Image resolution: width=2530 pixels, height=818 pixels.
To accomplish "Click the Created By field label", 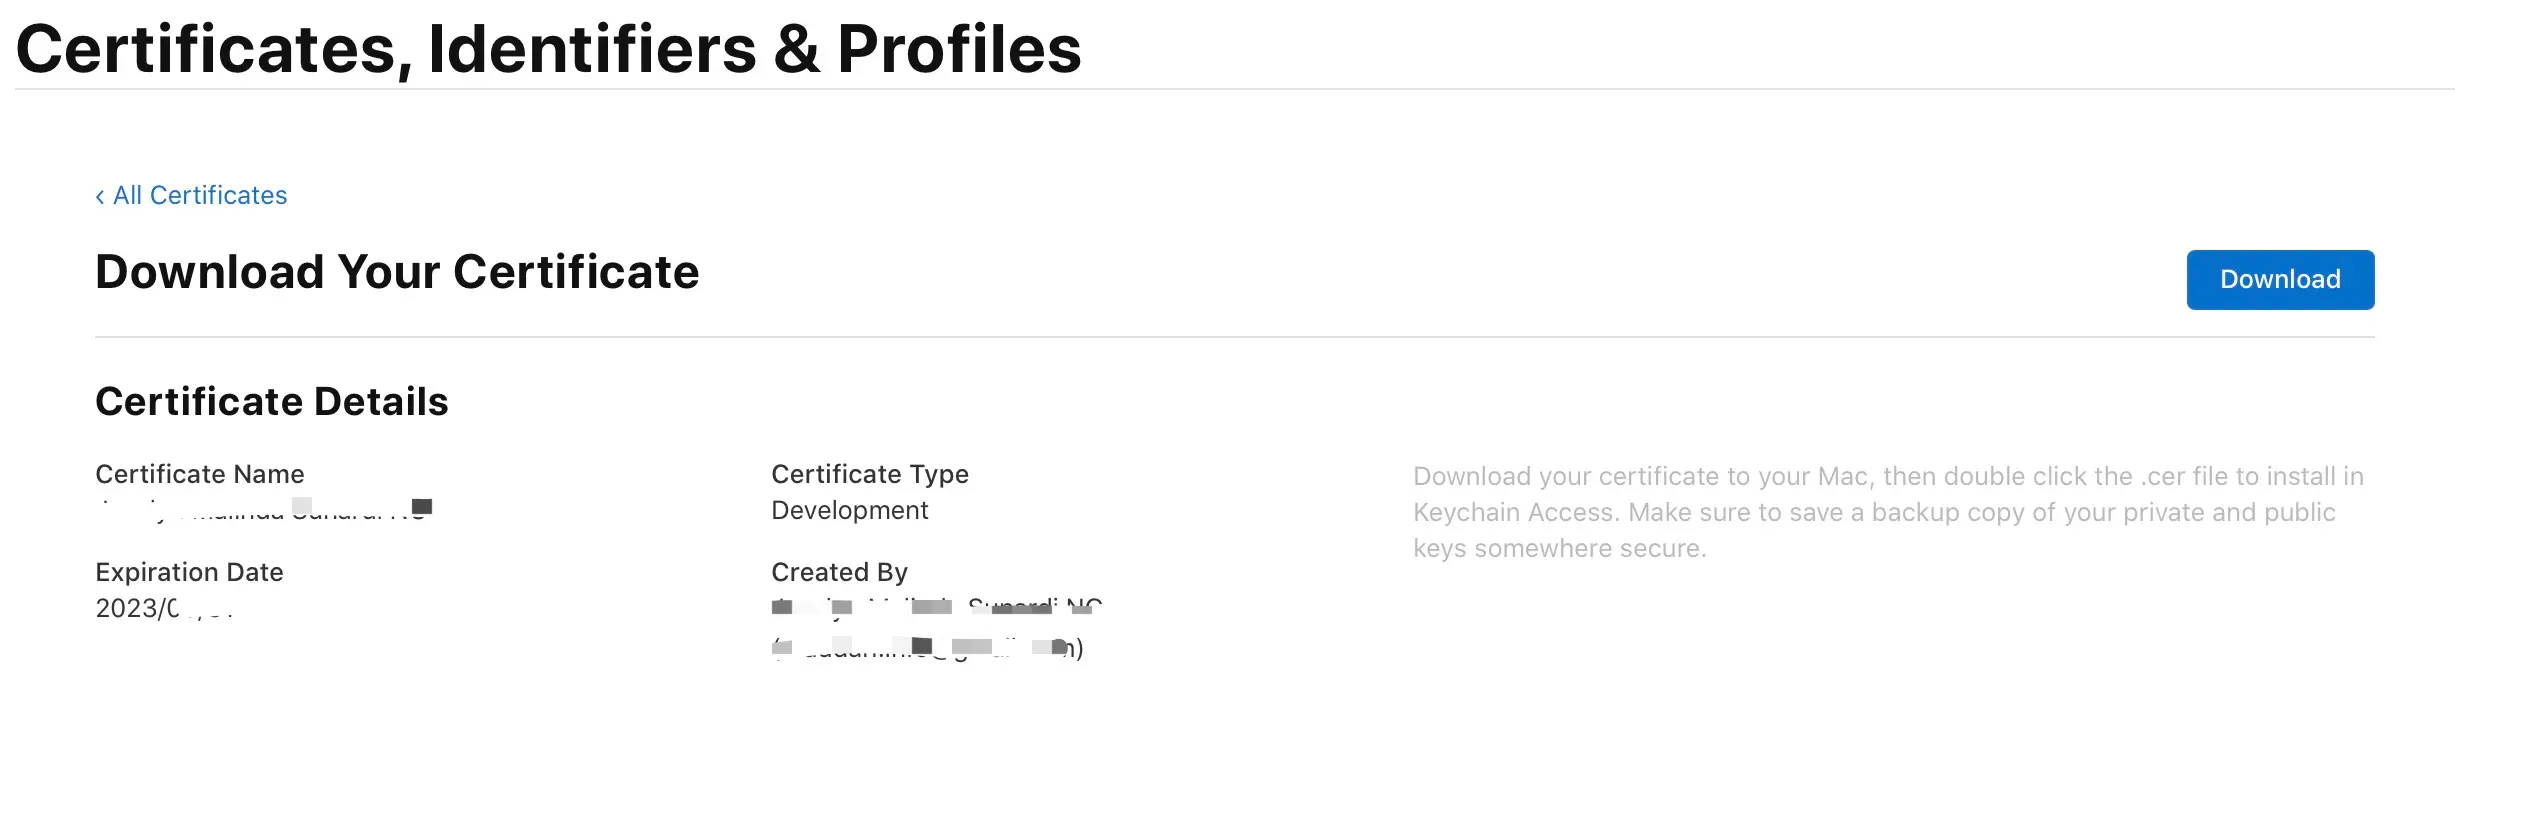I will point(838,572).
